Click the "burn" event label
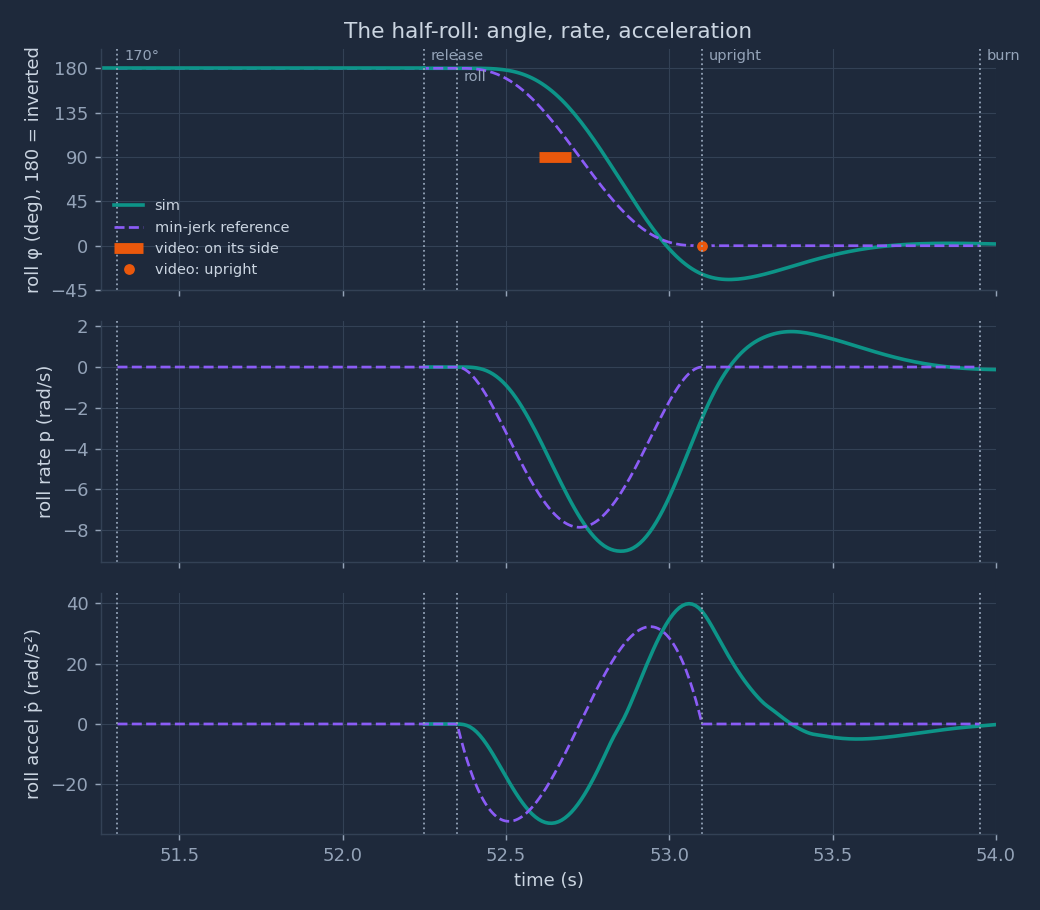Viewport: 1040px width, 910px height. pos(1003,56)
